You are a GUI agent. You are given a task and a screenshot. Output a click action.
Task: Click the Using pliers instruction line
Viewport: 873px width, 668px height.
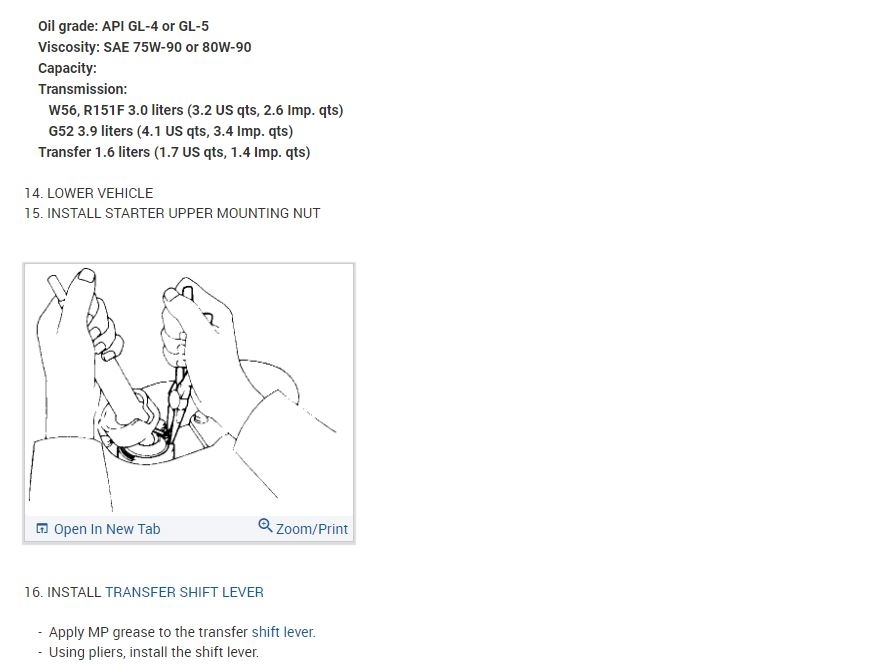[x=154, y=652]
